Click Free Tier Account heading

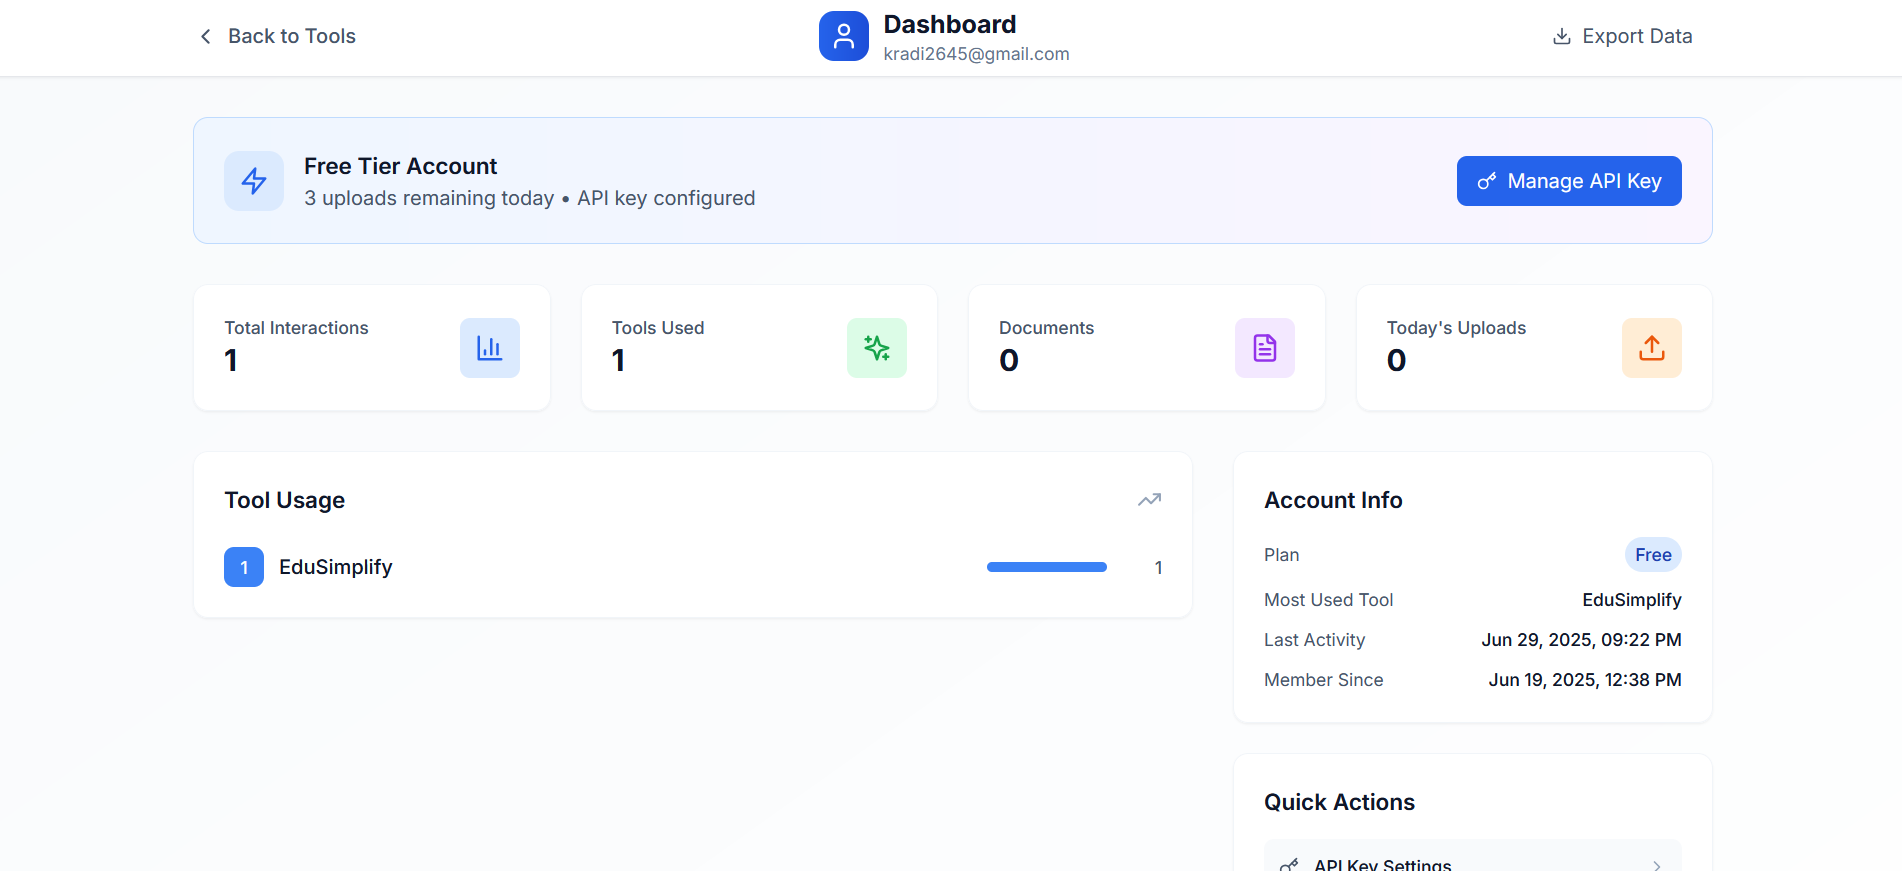pyautogui.click(x=400, y=166)
